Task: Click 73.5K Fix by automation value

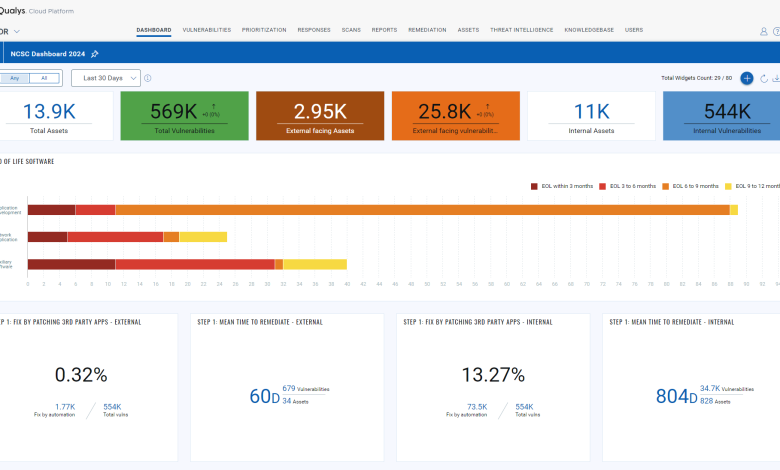Action: [x=477, y=407]
